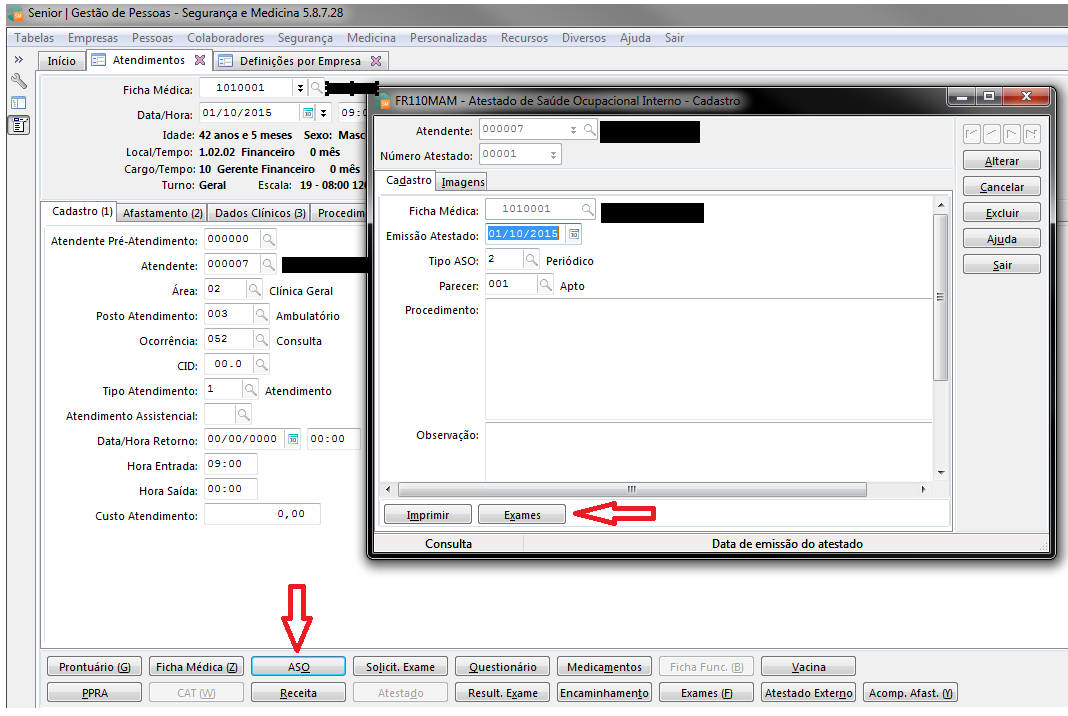Switch to the Imagens tab
This screenshot has height=716, width=1068.
[x=462, y=182]
